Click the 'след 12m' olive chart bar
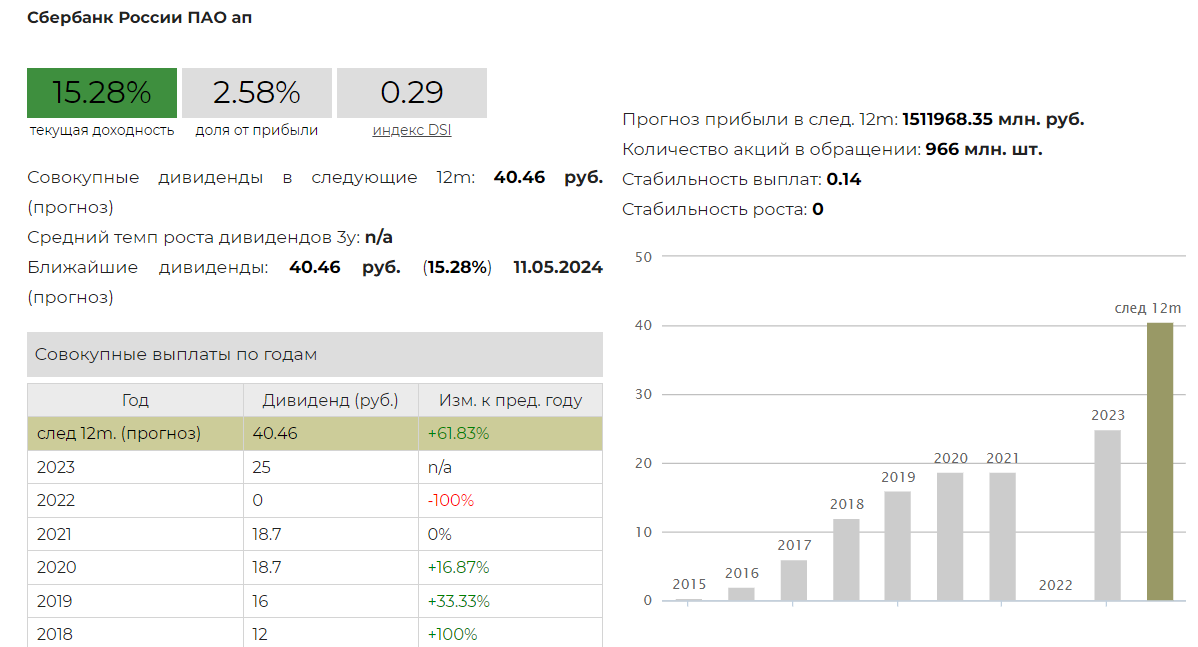Image resolution: width=1198 pixels, height=647 pixels. pyautogui.click(x=1160, y=461)
